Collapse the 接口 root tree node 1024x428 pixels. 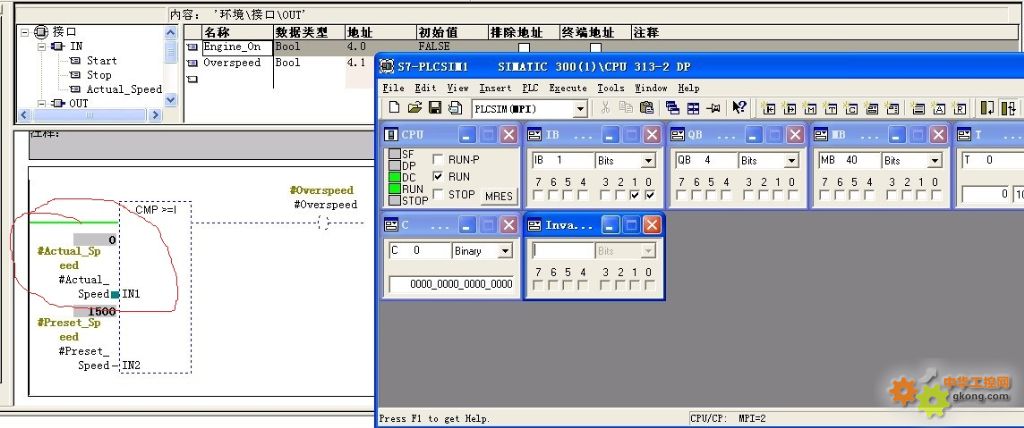[24, 31]
